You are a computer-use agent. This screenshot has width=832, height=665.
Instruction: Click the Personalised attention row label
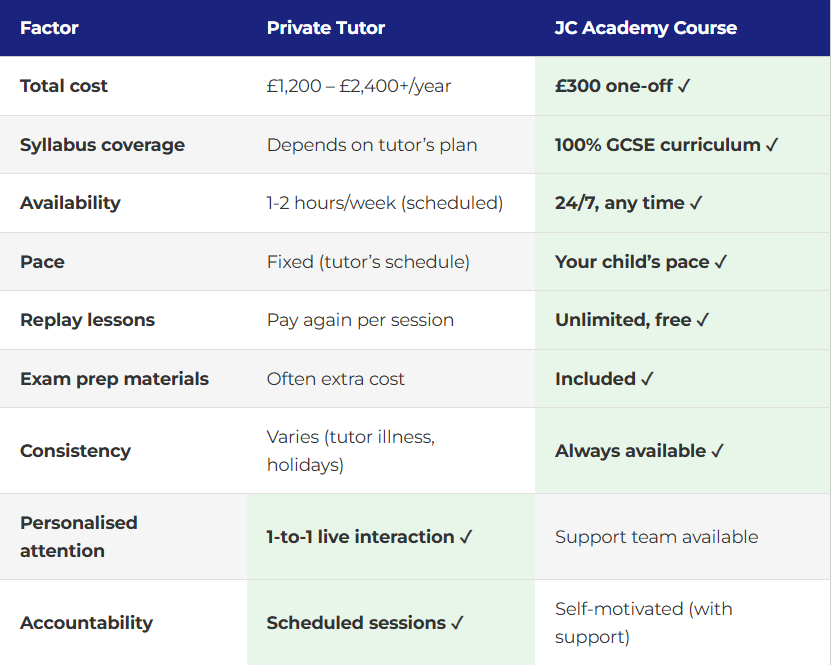pyautogui.click(x=78, y=537)
